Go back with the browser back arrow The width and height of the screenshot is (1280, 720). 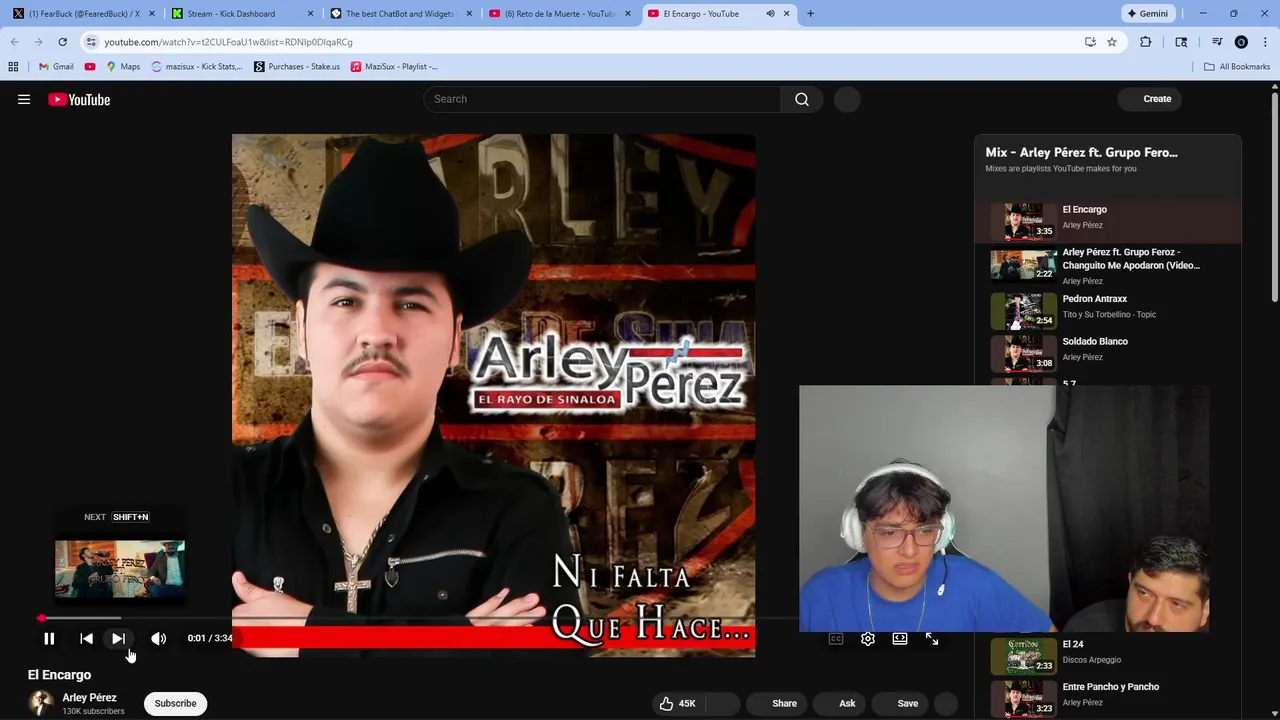coord(14,42)
